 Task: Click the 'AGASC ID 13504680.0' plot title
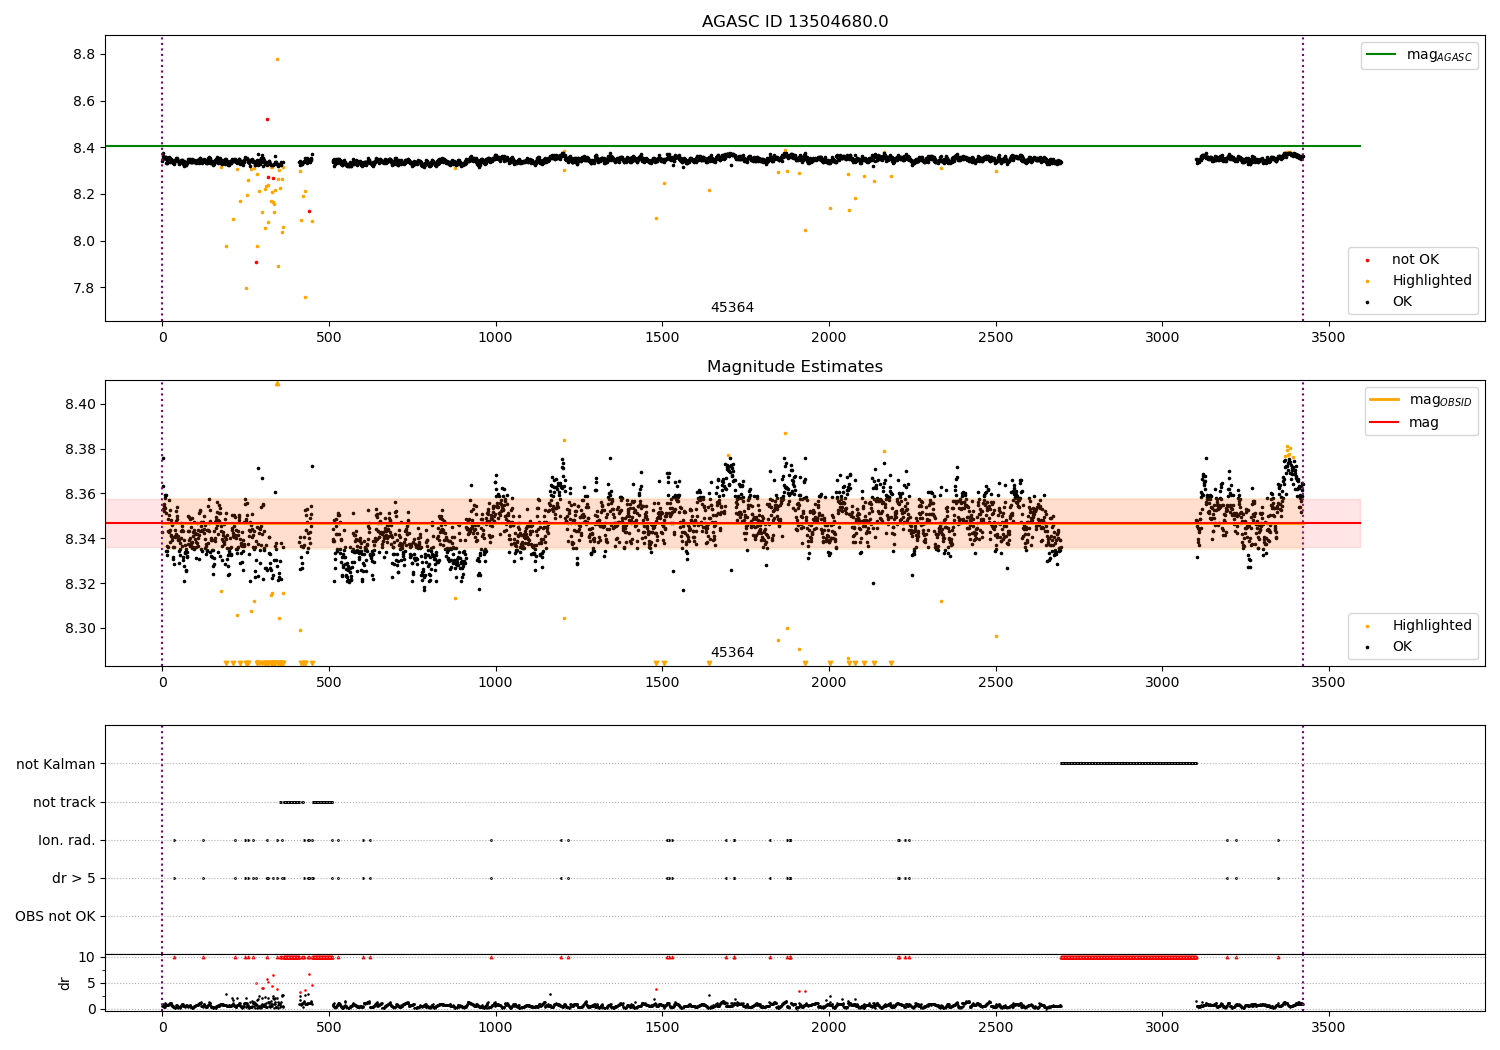coord(795,22)
